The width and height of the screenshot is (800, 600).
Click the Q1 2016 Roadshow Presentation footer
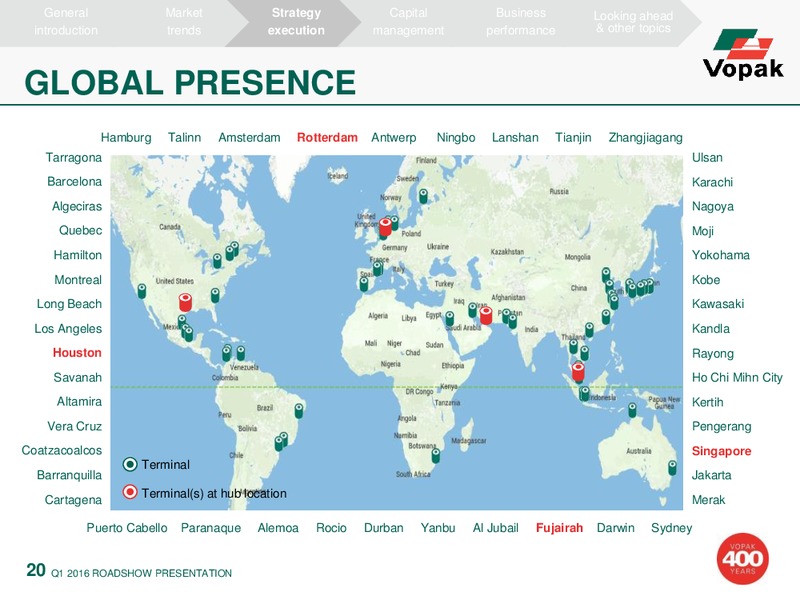point(141,573)
